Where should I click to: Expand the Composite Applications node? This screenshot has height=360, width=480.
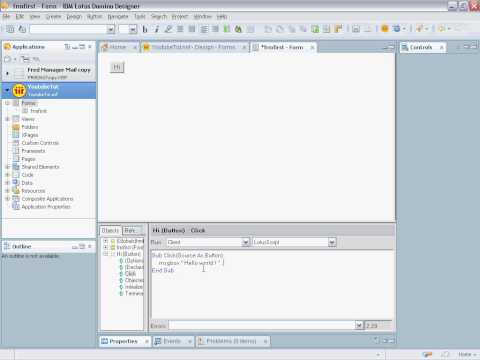(x=7, y=199)
